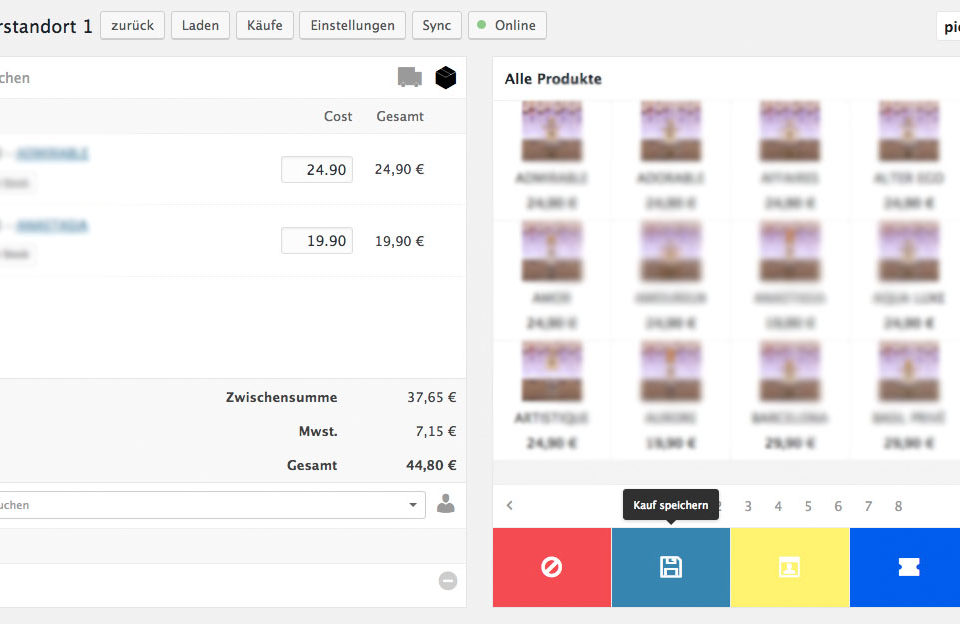Add a customer via the person icon
The width and height of the screenshot is (960, 624).
tap(445, 504)
